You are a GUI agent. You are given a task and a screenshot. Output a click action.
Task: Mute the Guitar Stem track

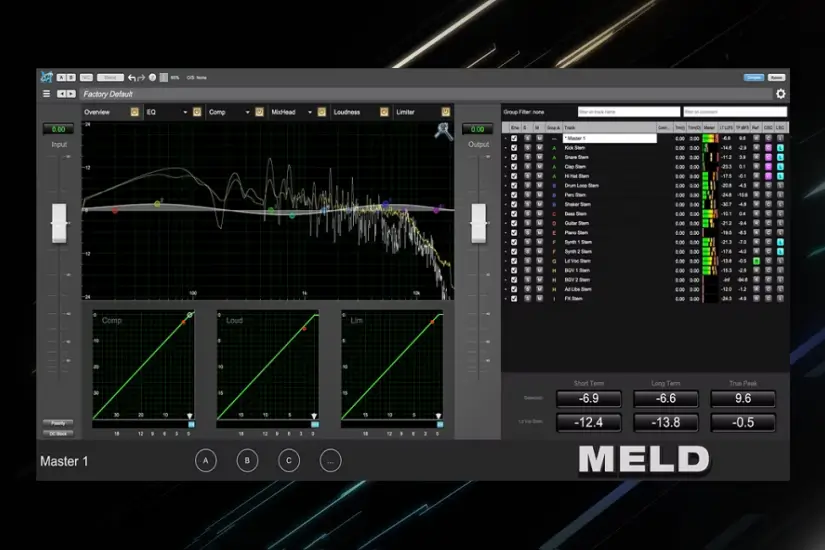539,223
